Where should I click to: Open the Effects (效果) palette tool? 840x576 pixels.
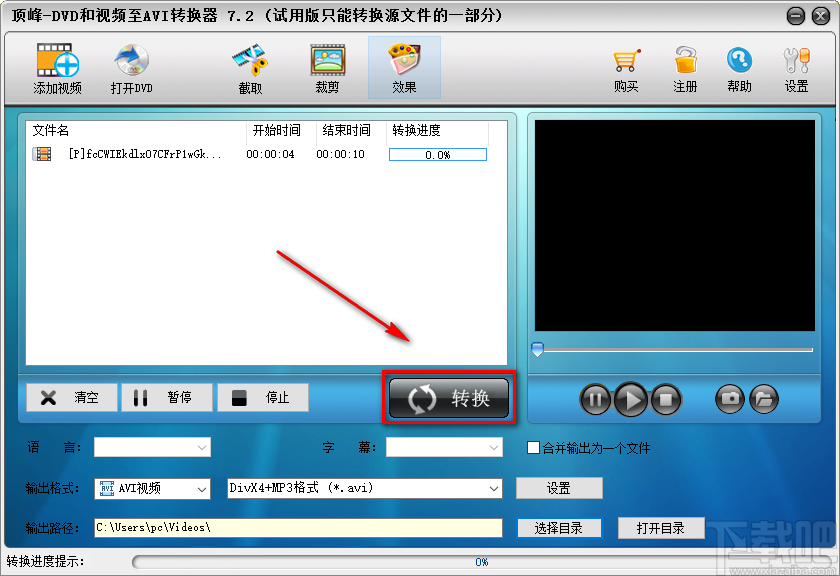tap(404, 68)
